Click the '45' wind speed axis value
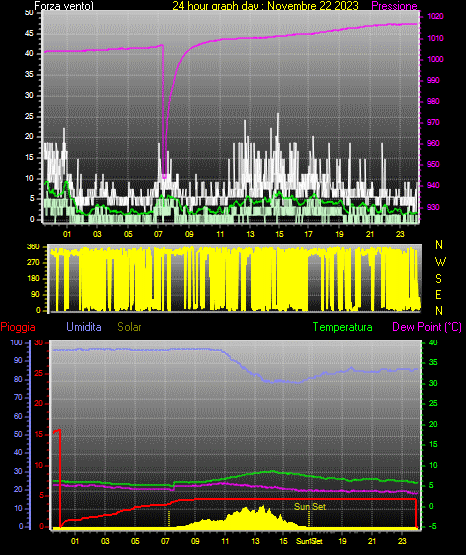This screenshot has height=555, width=466. coord(29,33)
